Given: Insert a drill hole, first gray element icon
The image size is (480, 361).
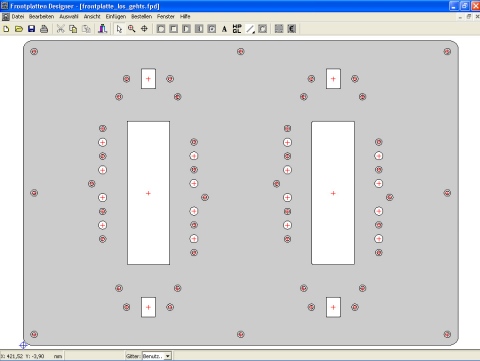Looking at the screenshot, I should [x=161, y=29].
